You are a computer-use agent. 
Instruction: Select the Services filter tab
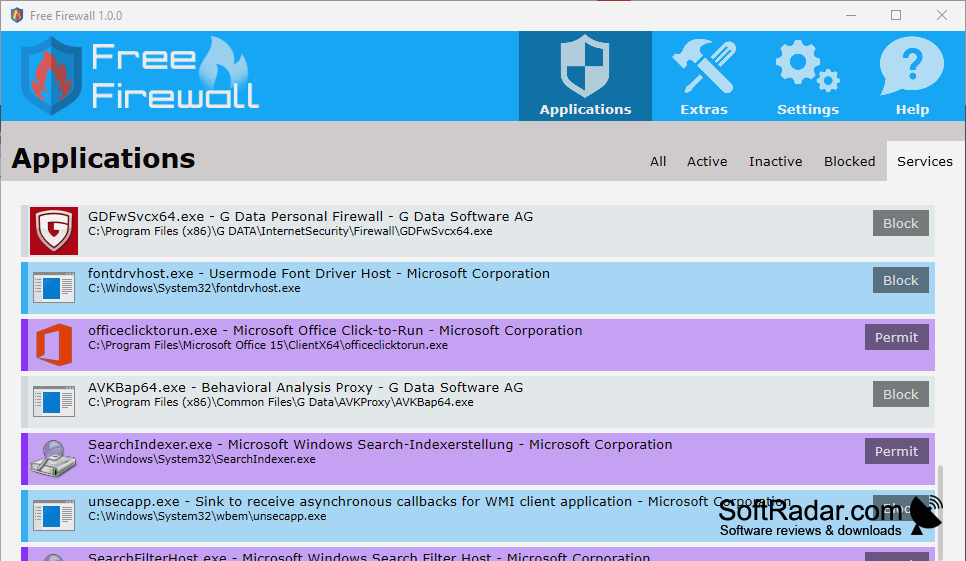click(x=925, y=161)
